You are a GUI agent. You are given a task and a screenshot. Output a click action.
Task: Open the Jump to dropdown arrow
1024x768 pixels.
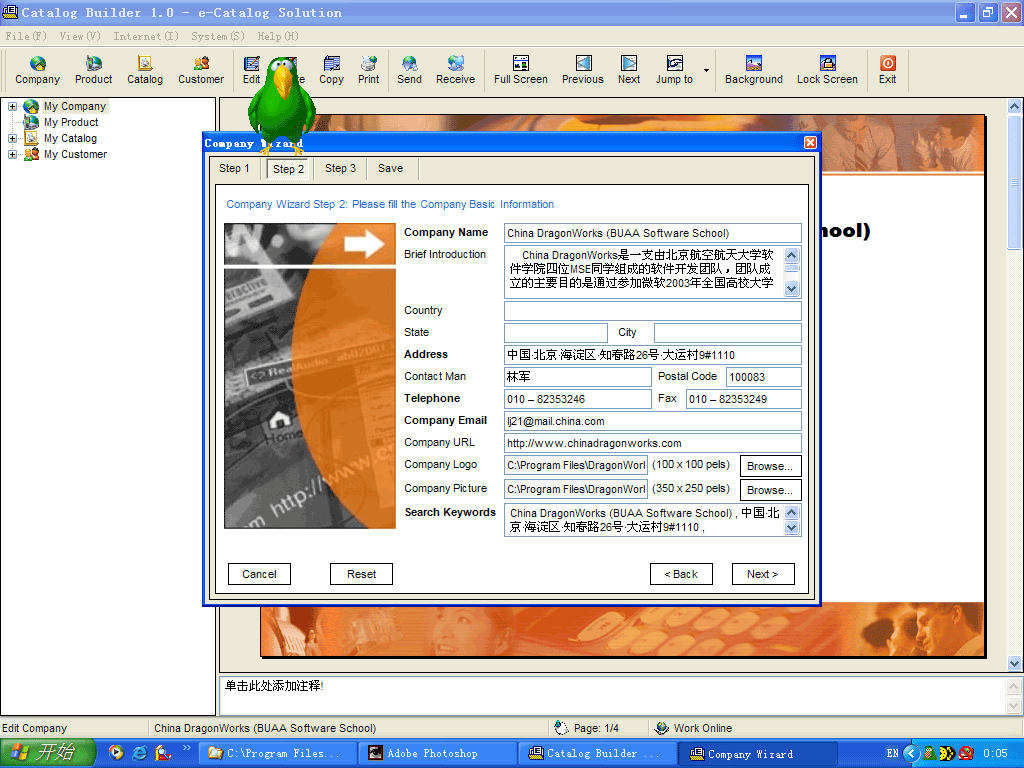706,70
